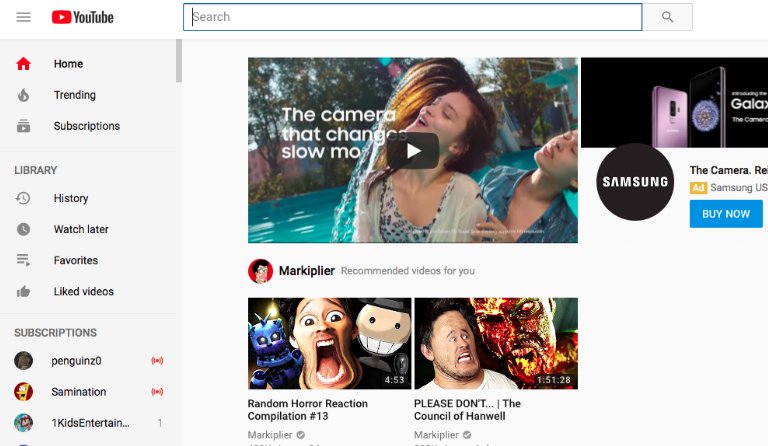The width and height of the screenshot is (768, 446).
Task: Click the search magnifier button
Action: point(667,17)
